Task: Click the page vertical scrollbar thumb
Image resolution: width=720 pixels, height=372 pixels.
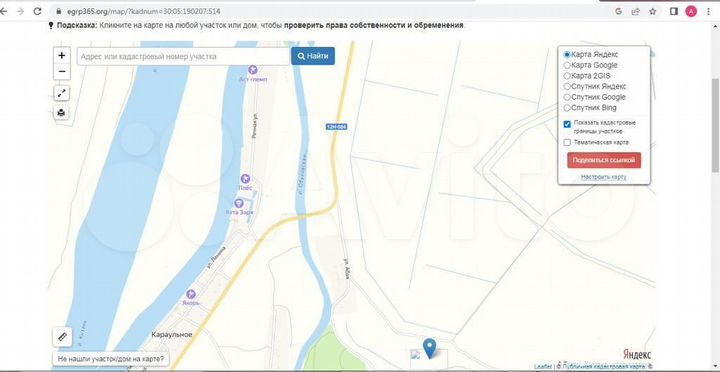Action: 715,125
